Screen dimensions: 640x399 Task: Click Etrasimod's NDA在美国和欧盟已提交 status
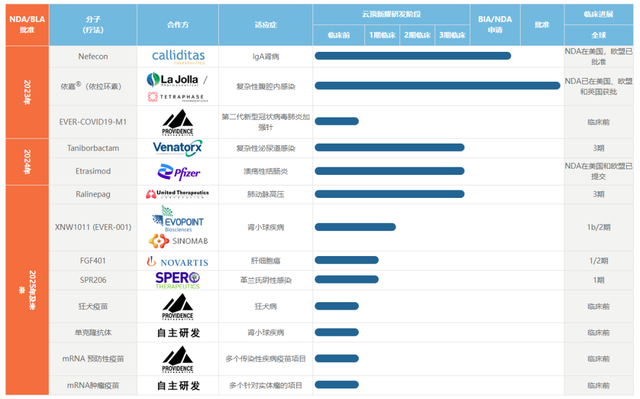[598, 171]
